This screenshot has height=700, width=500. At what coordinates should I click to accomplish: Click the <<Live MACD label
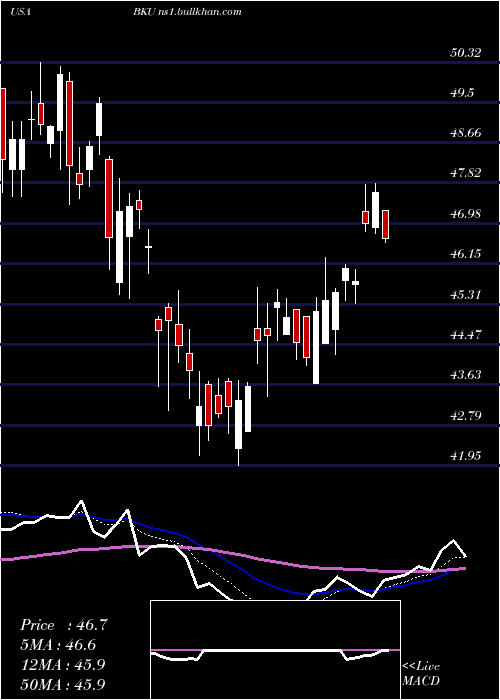(421, 674)
